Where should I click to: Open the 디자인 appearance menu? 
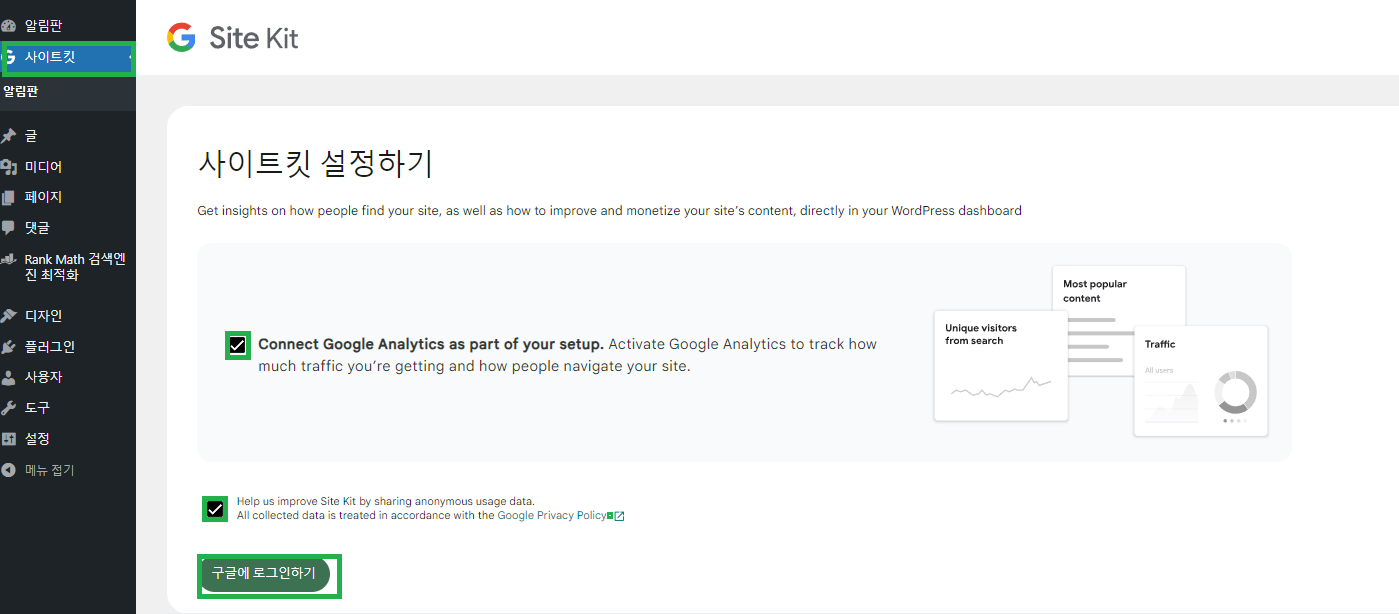tap(68, 316)
